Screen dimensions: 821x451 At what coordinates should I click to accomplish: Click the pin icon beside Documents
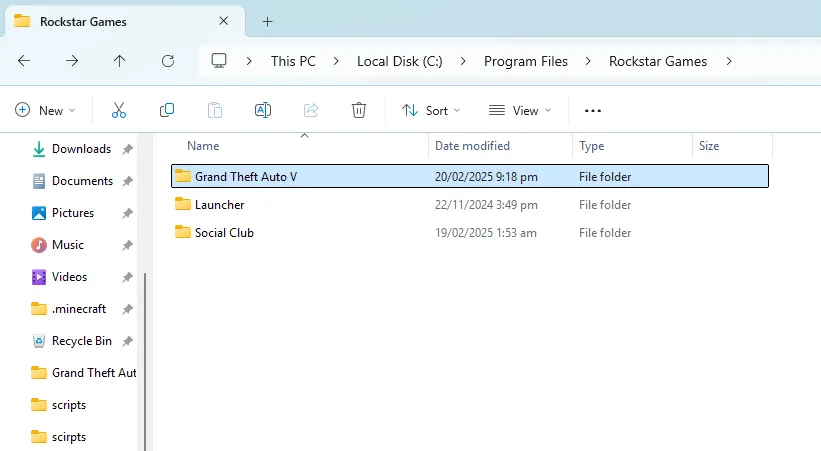pos(127,181)
